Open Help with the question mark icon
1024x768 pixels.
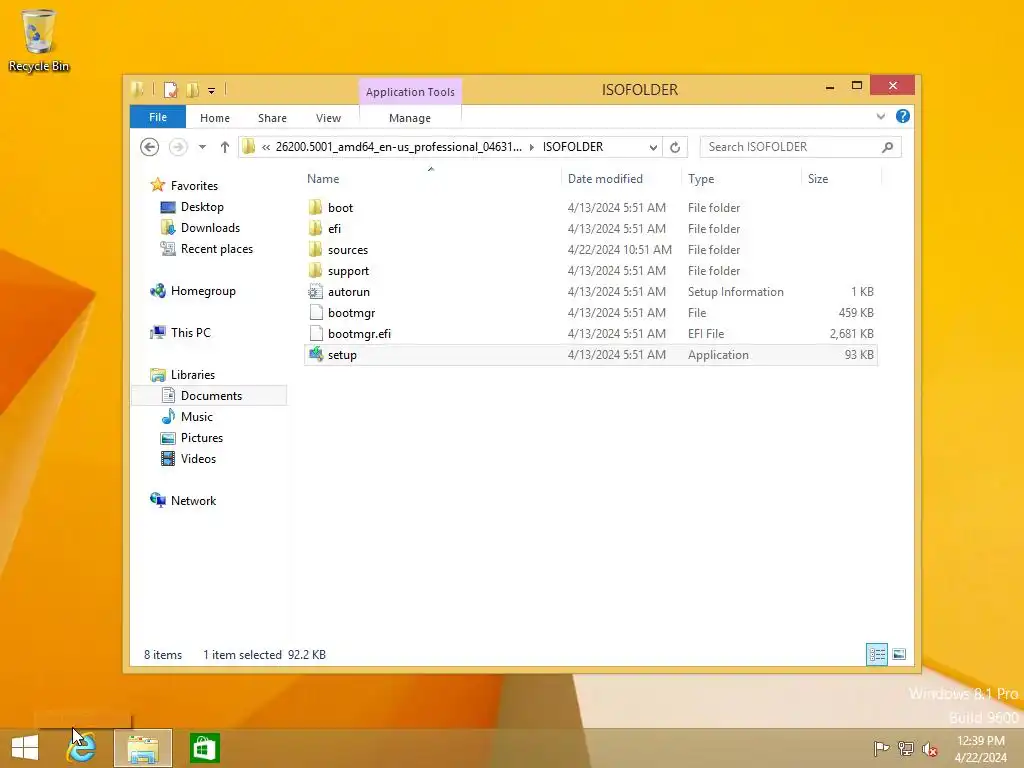pyautogui.click(x=903, y=116)
